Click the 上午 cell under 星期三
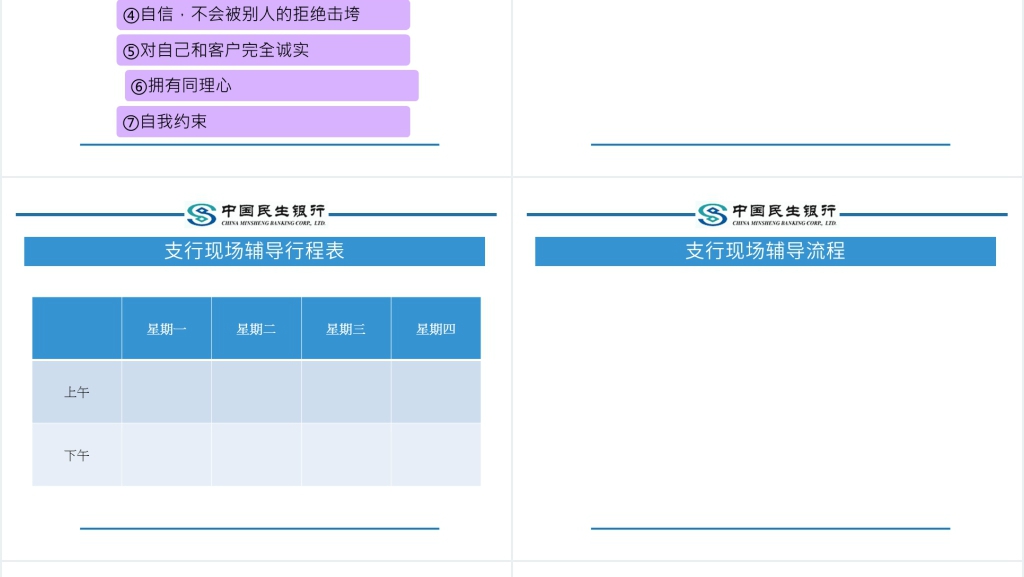This screenshot has height=577, width=1024. (x=346, y=392)
